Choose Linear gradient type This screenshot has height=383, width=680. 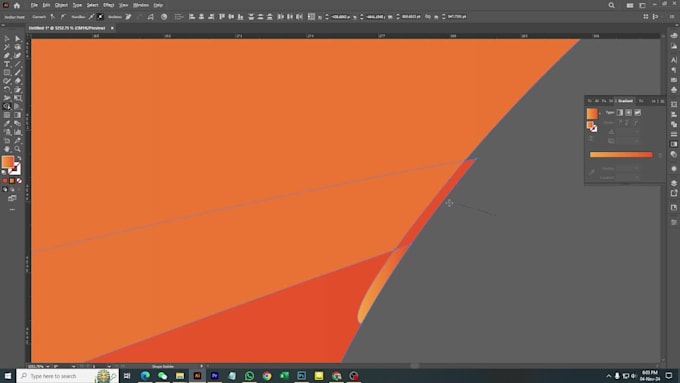[x=619, y=112]
